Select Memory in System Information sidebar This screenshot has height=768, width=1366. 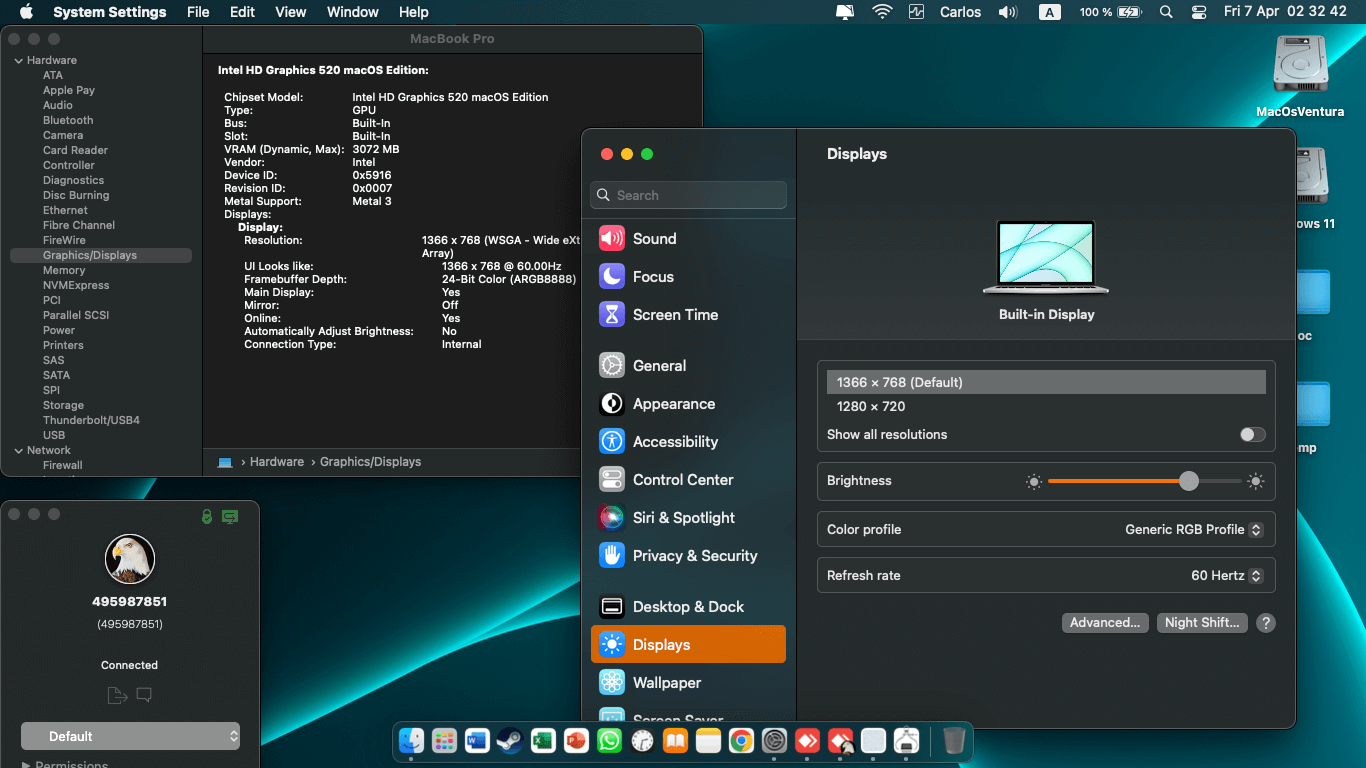tap(64, 271)
